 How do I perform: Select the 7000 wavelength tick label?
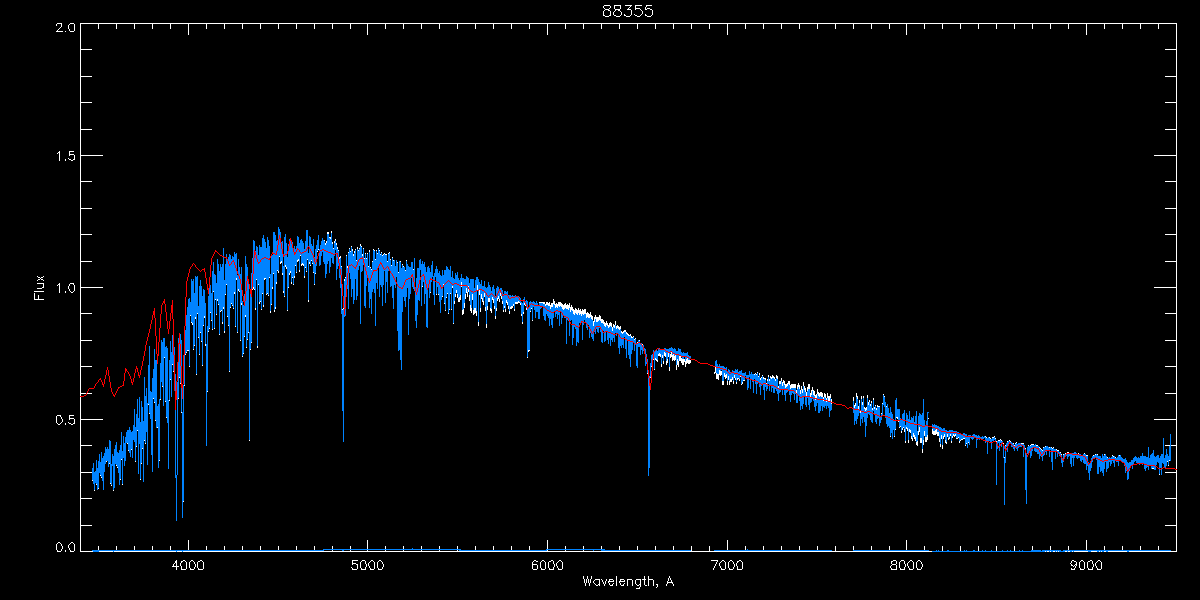[727, 565]
